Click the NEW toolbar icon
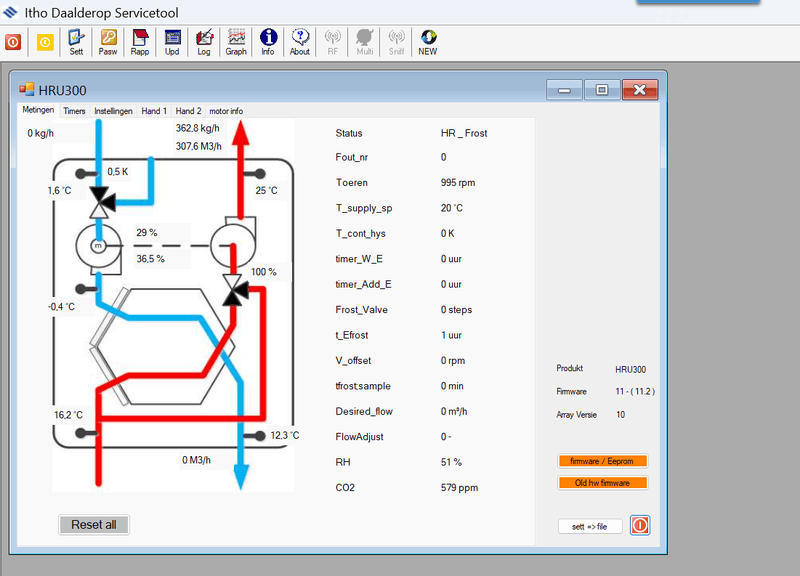The image size is (800, 576). coord(428,42)
